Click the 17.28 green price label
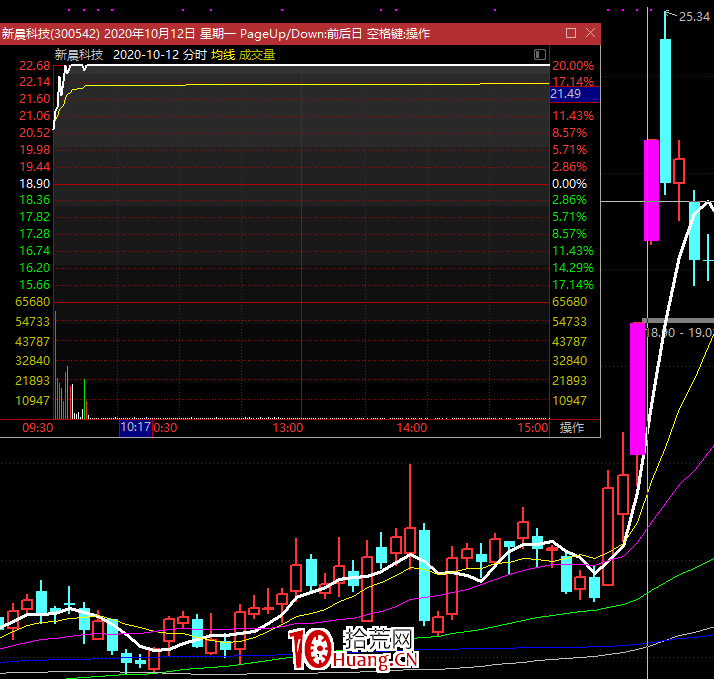Image resolution: width=714 pixels, height=679 pixels. click(35, 234)
